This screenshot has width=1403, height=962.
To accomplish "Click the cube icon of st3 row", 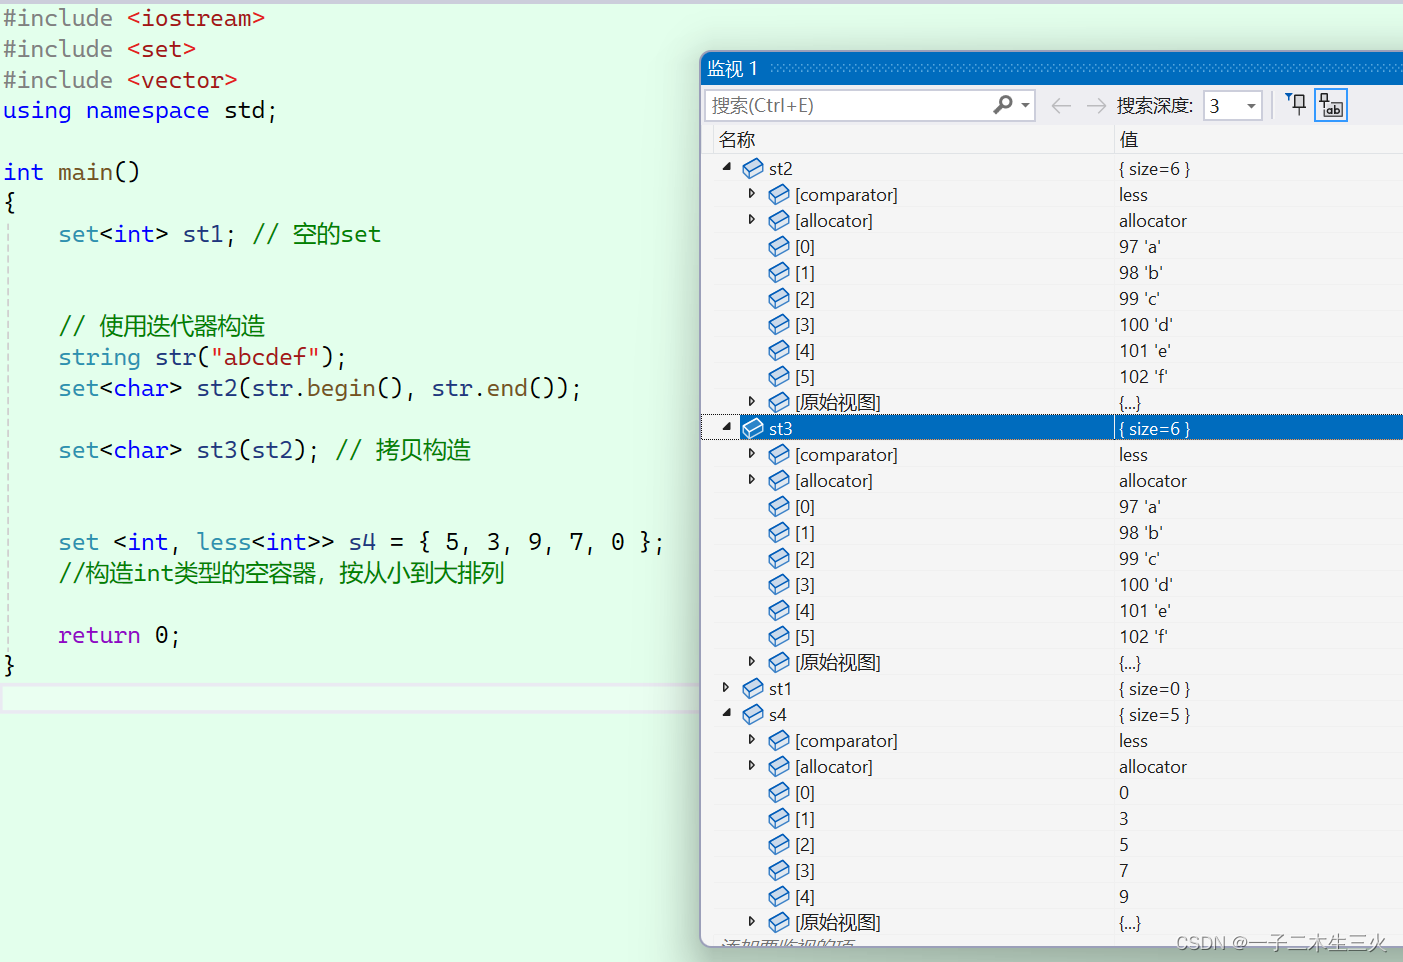I will [753, 428].
